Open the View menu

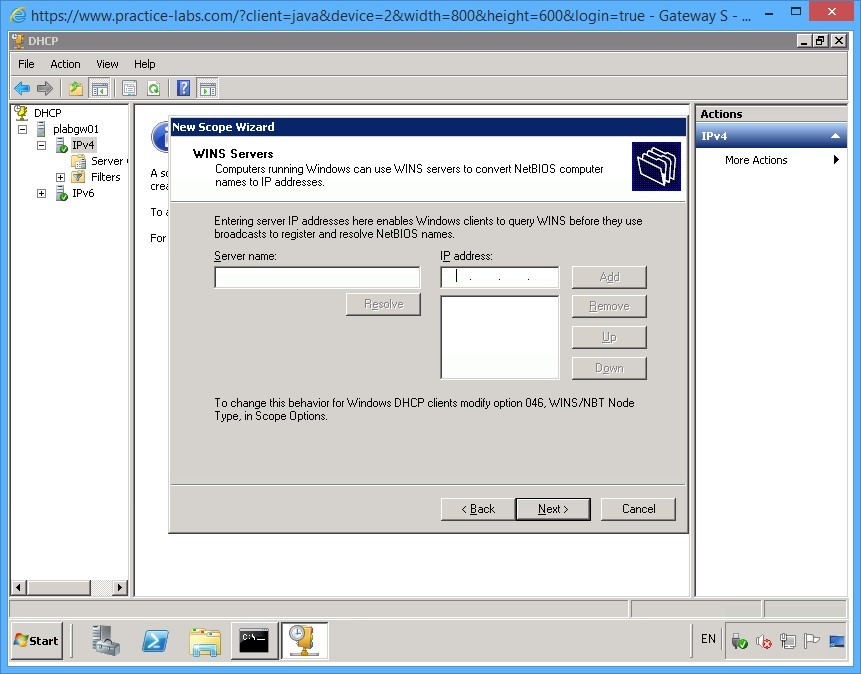click(106, 63)
